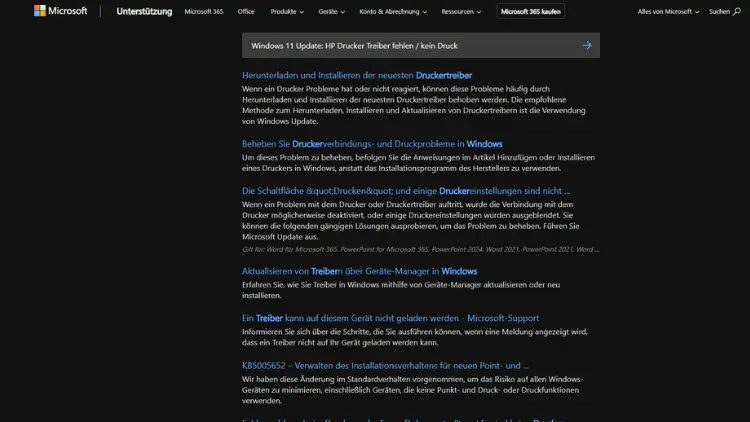Open 'Aktualisieren von Treibern über Geräte-Manager' result

click(359, 271)
